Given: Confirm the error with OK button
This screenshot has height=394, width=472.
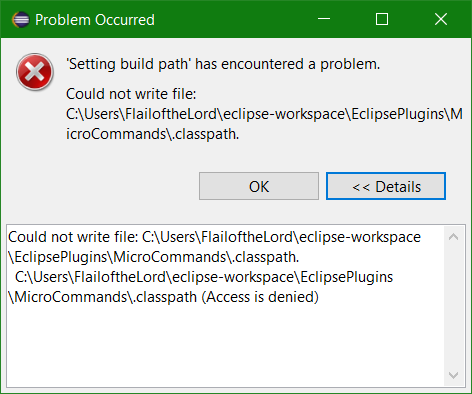Looking at the screenshot, I should tap(259, 186).
